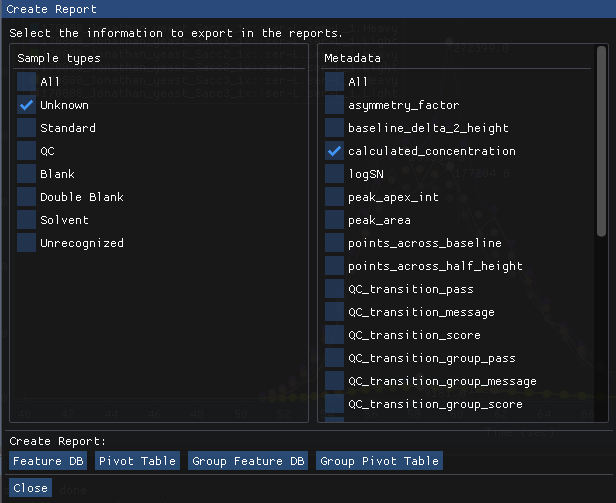This screenshot has height=503, width=616.
Task: Enable asymmetry_factor metadata
Action: point(334,105)
